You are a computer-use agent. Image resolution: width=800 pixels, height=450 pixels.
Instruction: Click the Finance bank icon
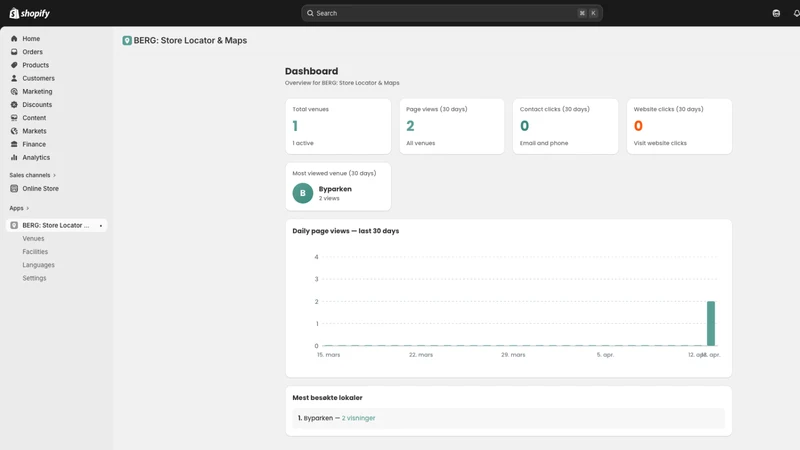click(x=14, y=144)
